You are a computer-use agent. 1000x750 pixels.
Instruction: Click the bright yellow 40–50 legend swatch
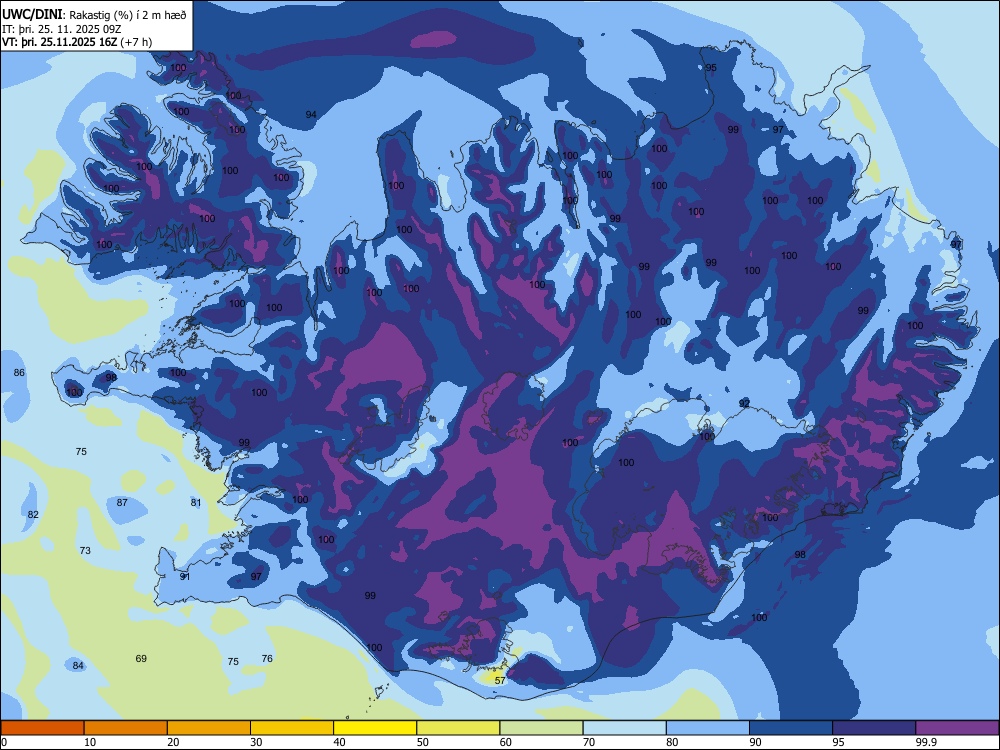click(x=375, y=728)
